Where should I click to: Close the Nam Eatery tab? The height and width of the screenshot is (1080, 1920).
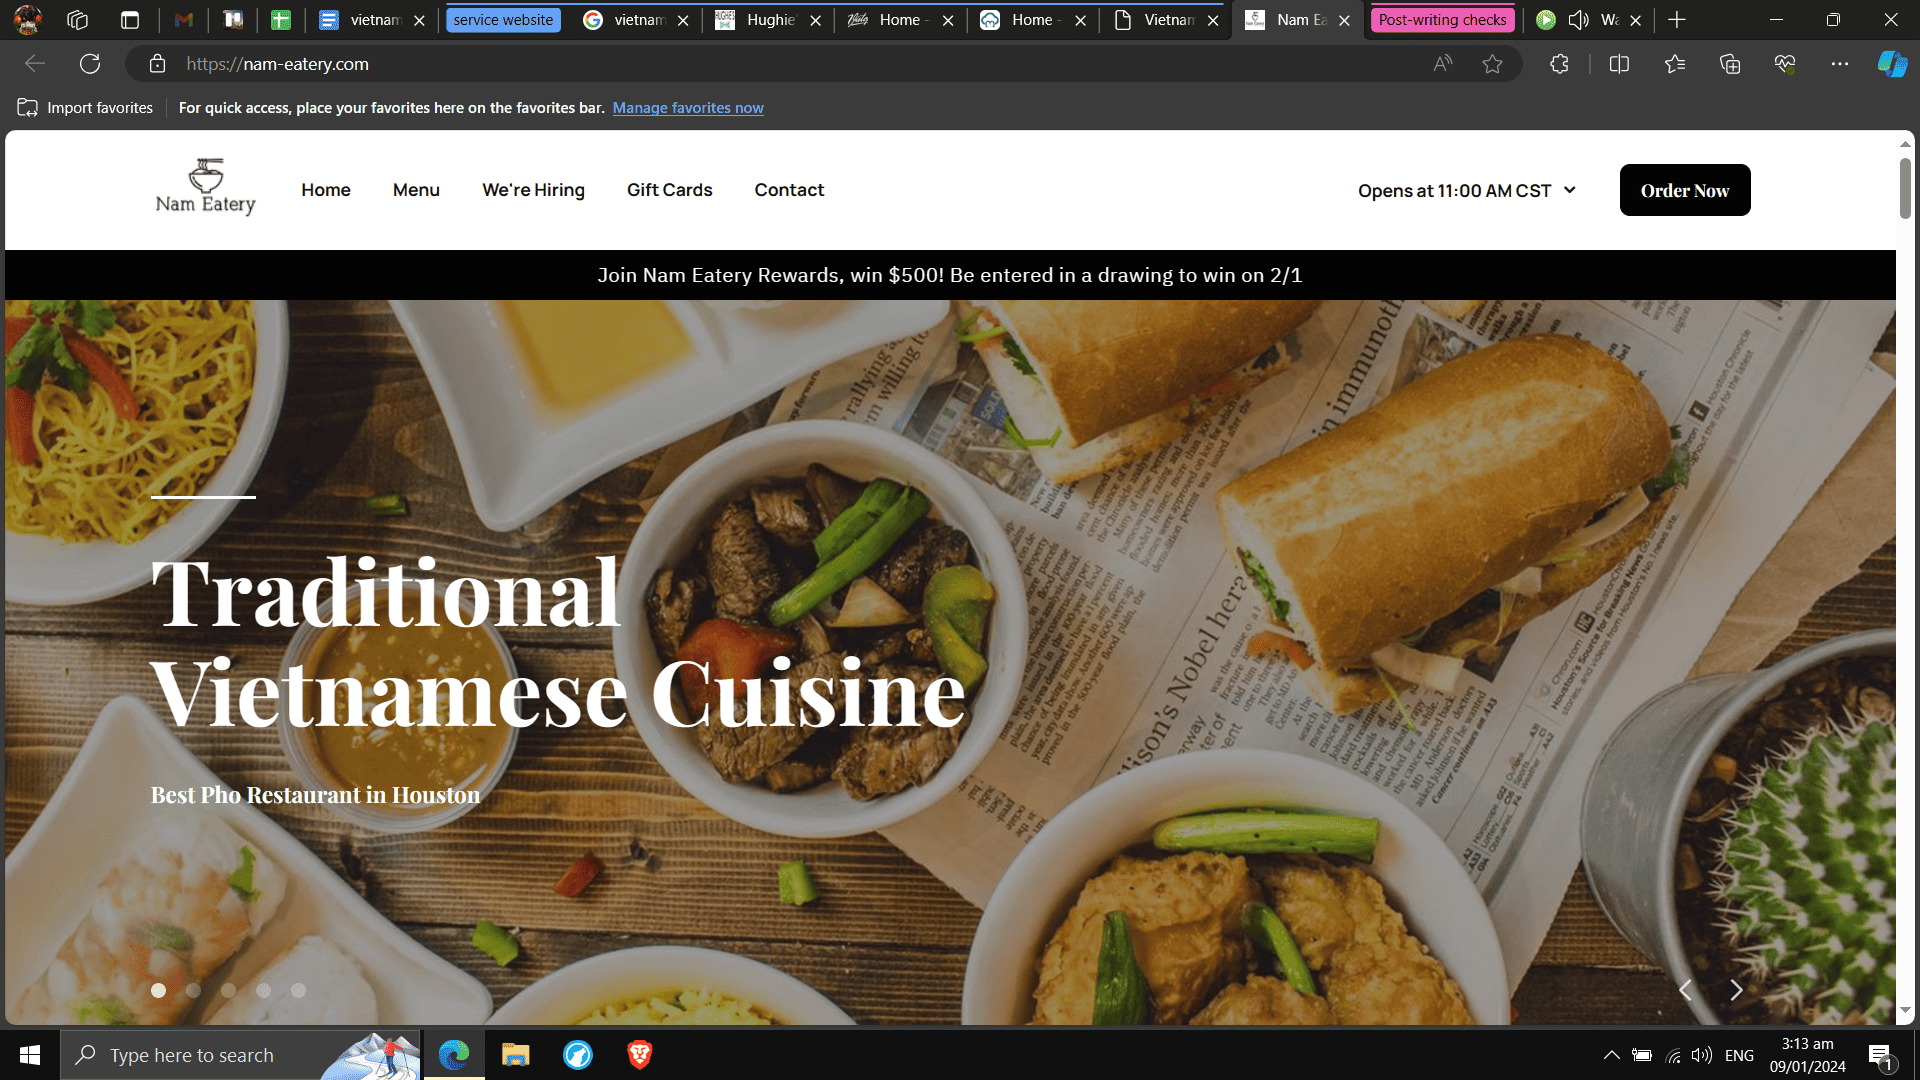pos(1344,20)
